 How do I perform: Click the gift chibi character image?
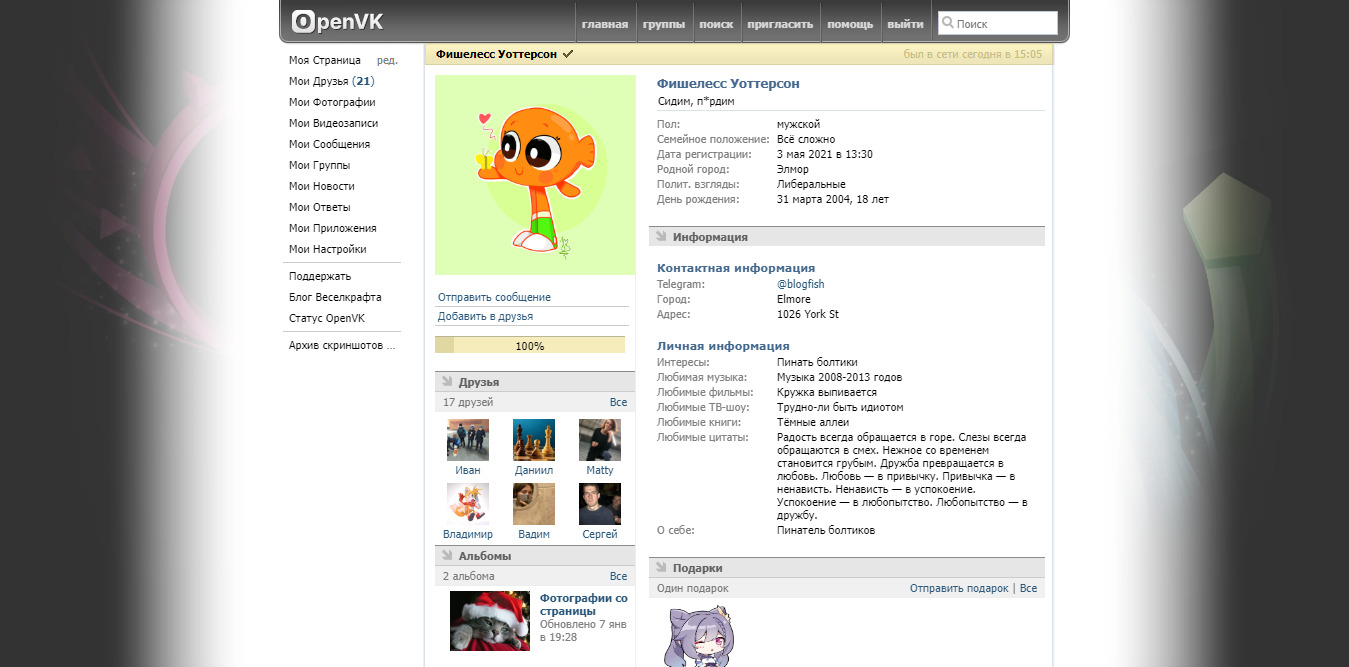pyautogui.click(x=697, y=636)
